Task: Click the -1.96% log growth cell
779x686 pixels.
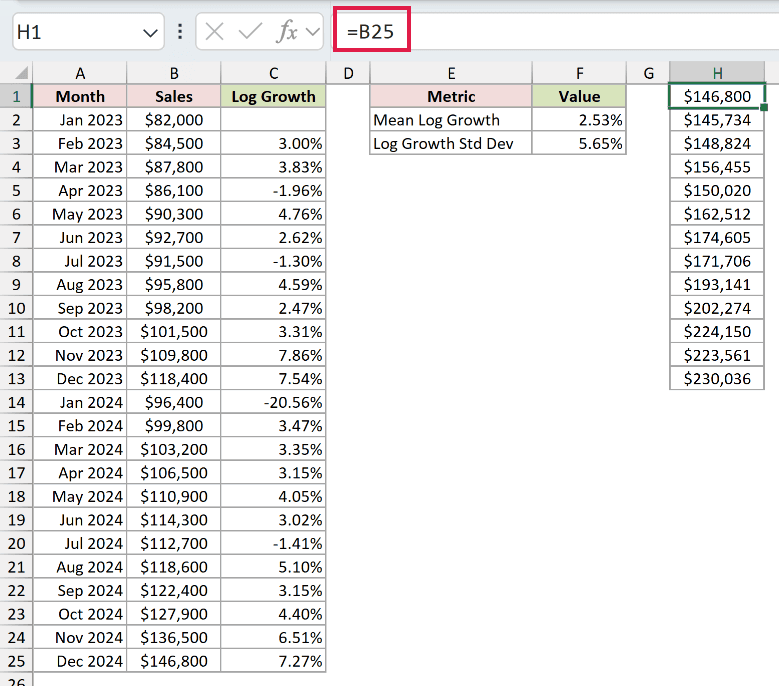Action: tap(273, 190)
